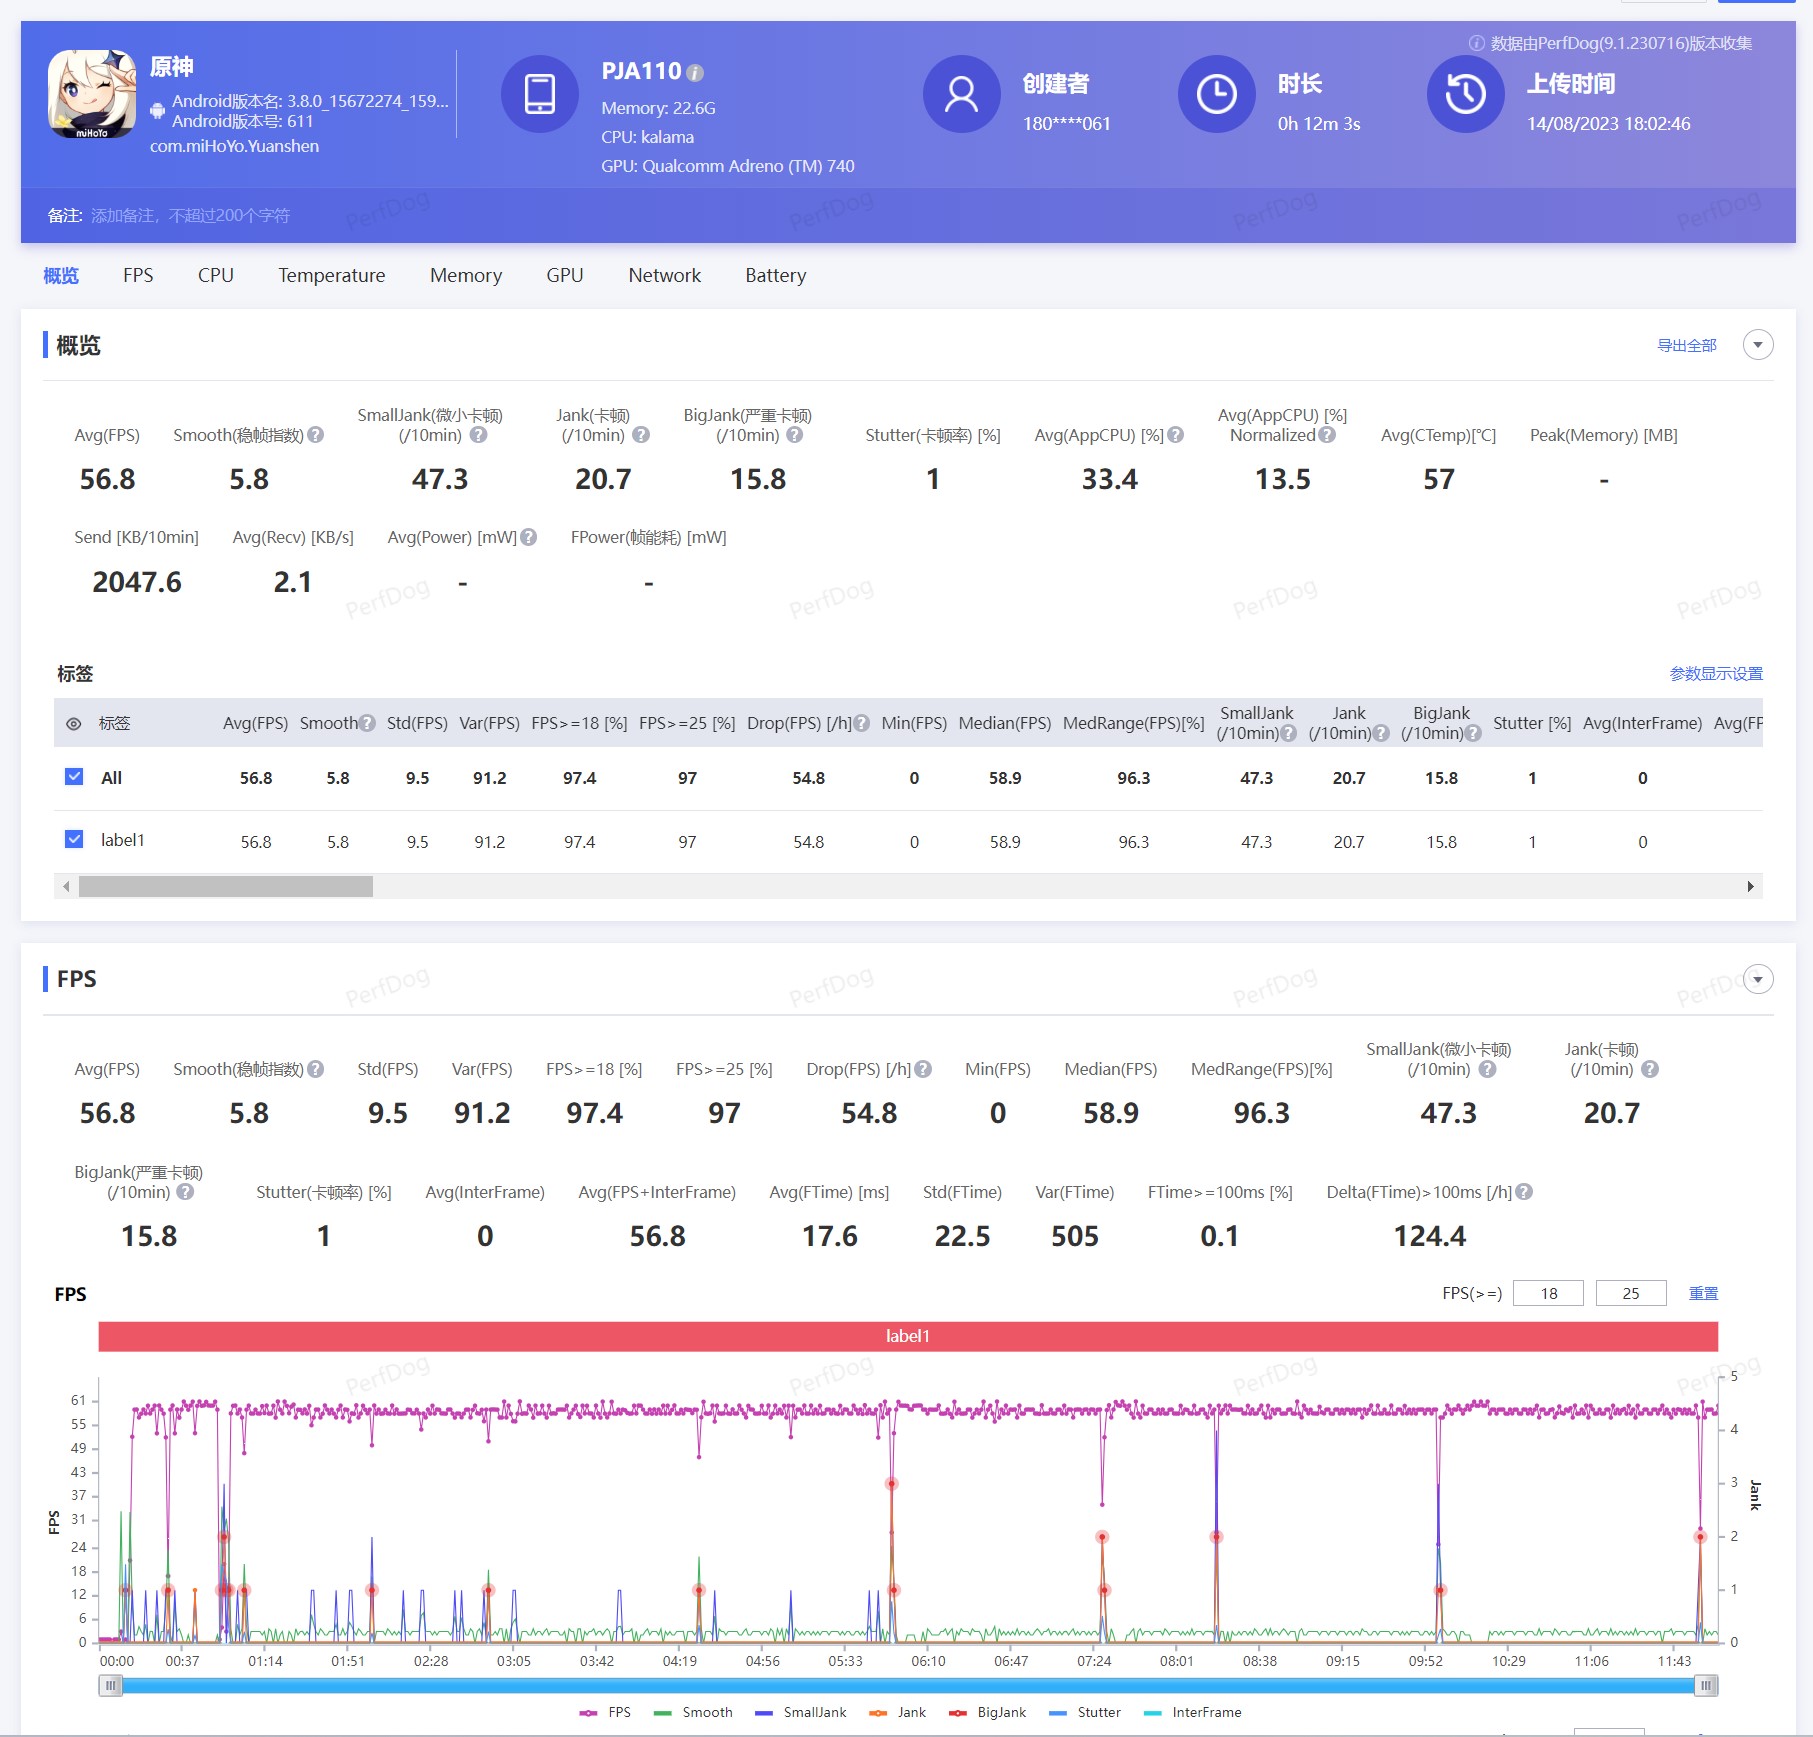Open help for overview Jank metric

click(x=642, y=435)
